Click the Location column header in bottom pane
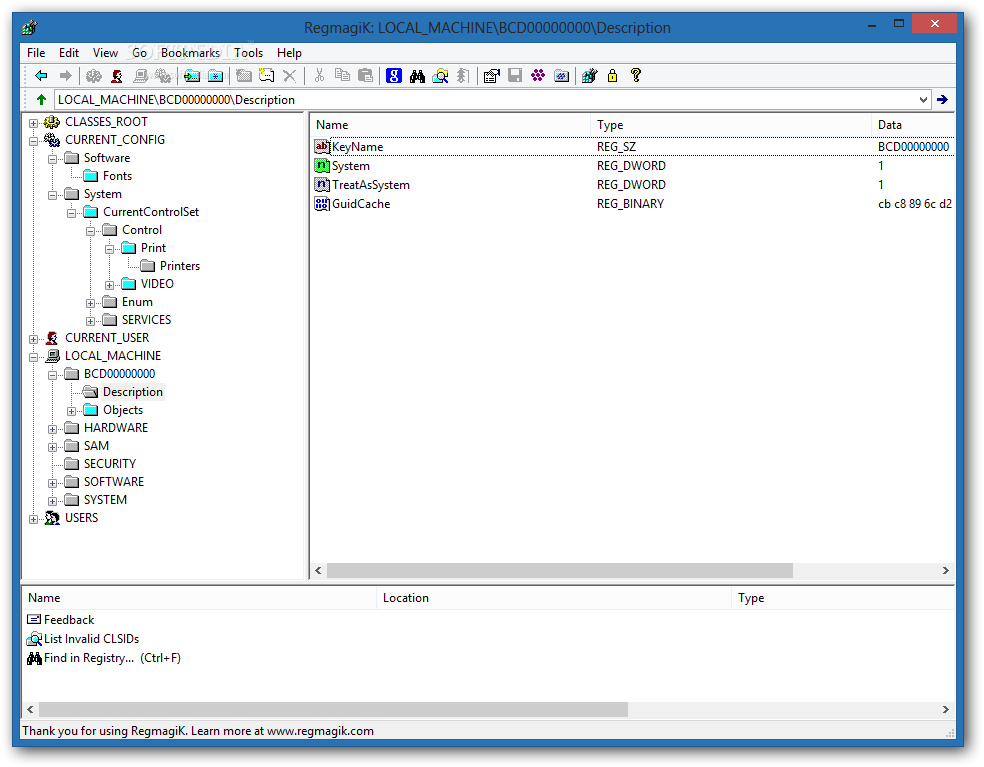The height and width of the screenshot is (767, 984). [554, 598]
